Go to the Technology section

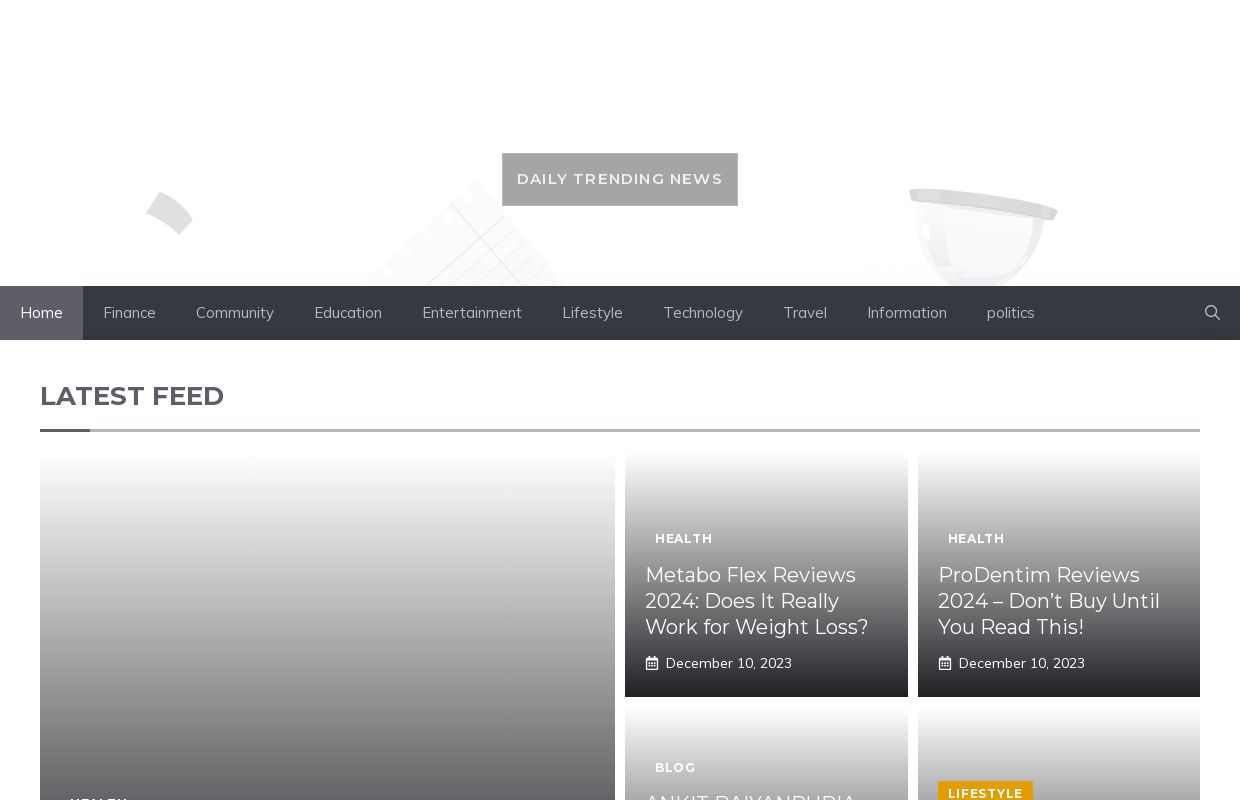pos(703,313)
